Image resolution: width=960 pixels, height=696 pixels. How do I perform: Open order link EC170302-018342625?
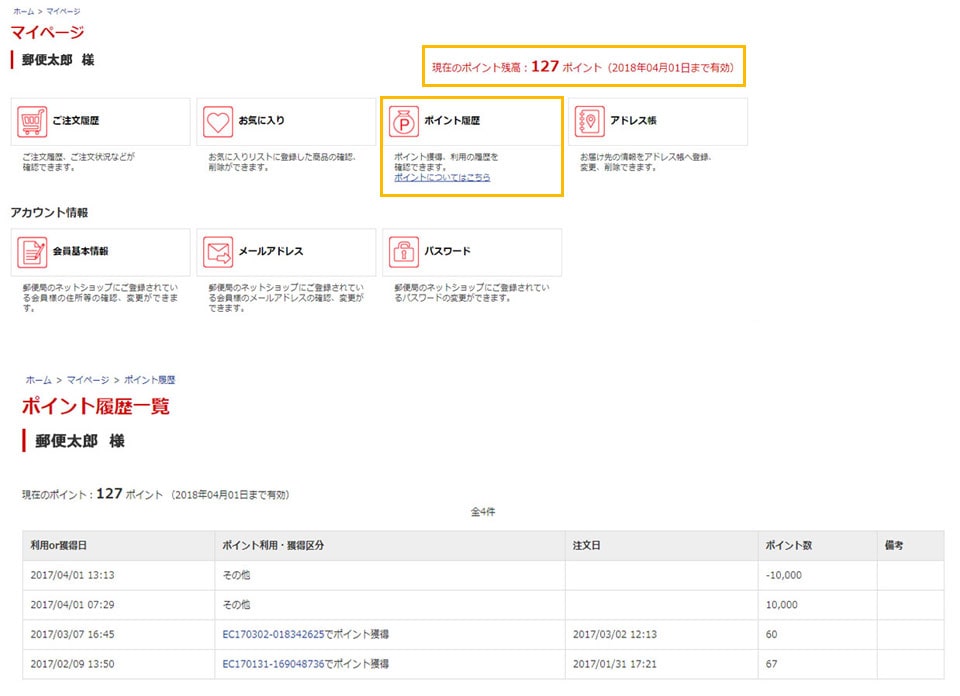273,633
